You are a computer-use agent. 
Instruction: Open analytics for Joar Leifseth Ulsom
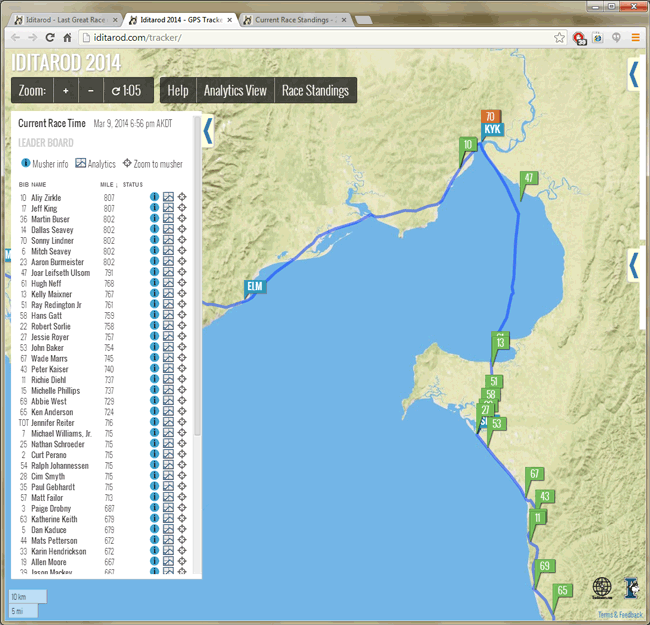tap(168, 272)
